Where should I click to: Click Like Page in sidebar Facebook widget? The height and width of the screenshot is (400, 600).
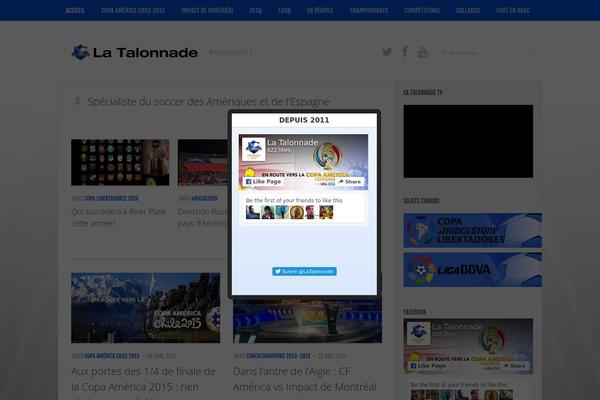(x=428, y=366)
